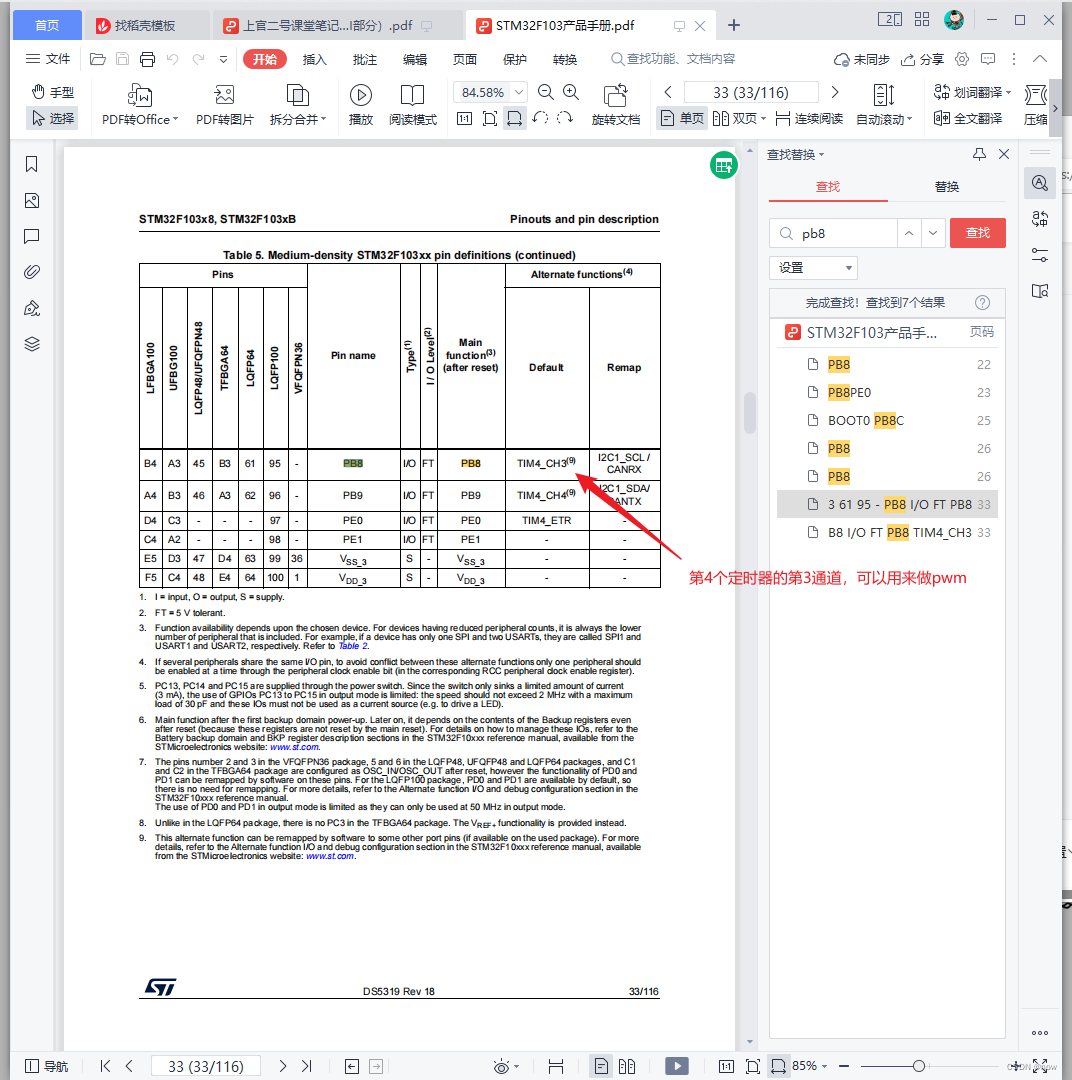Click Share button
This screenshot has height=1080, width=1072.
pyautogui.click(x=922, y=59)
